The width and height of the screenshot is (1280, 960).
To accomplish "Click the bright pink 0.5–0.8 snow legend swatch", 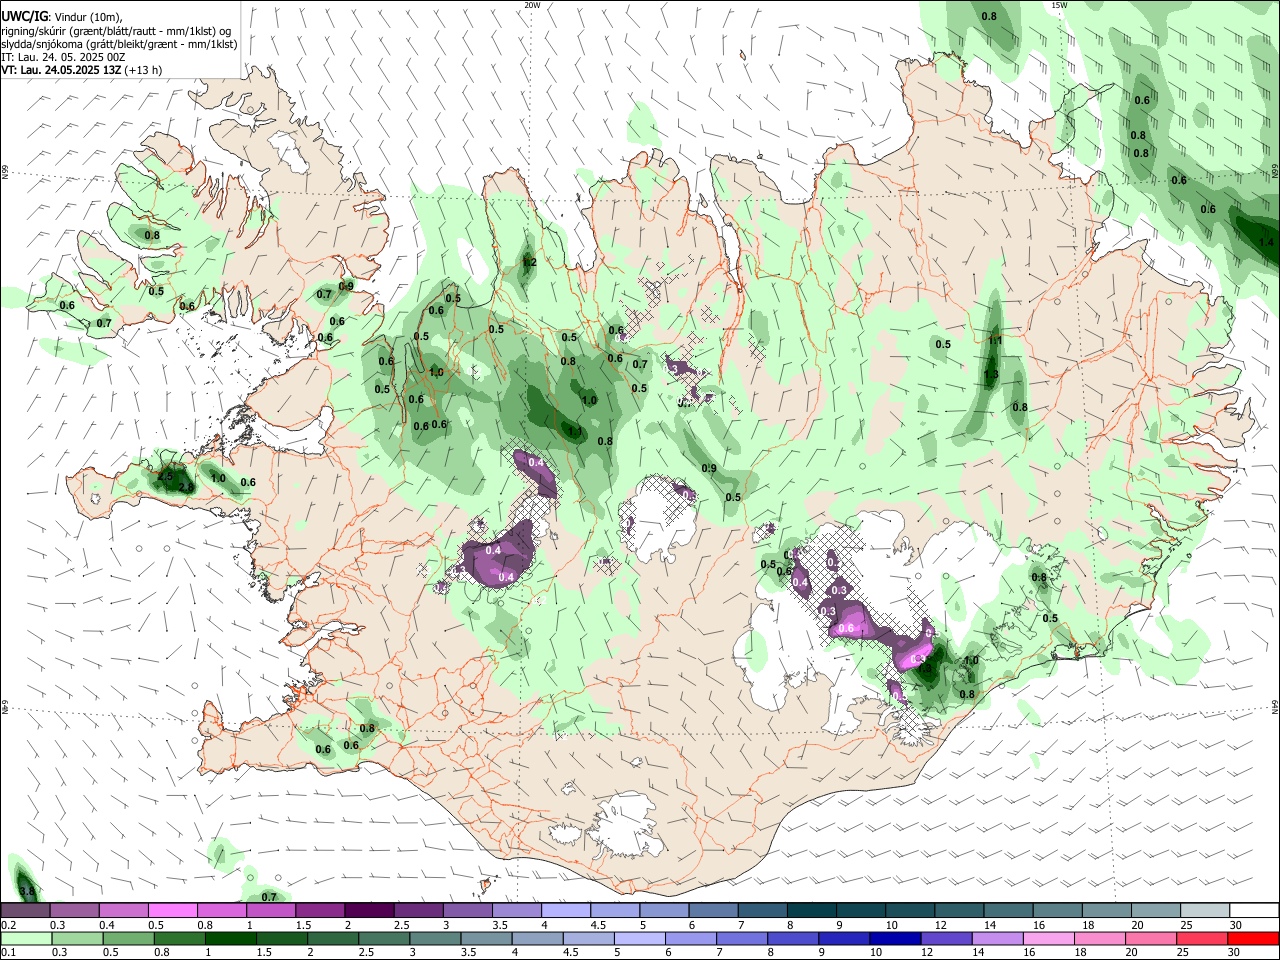I will point(172,910).
